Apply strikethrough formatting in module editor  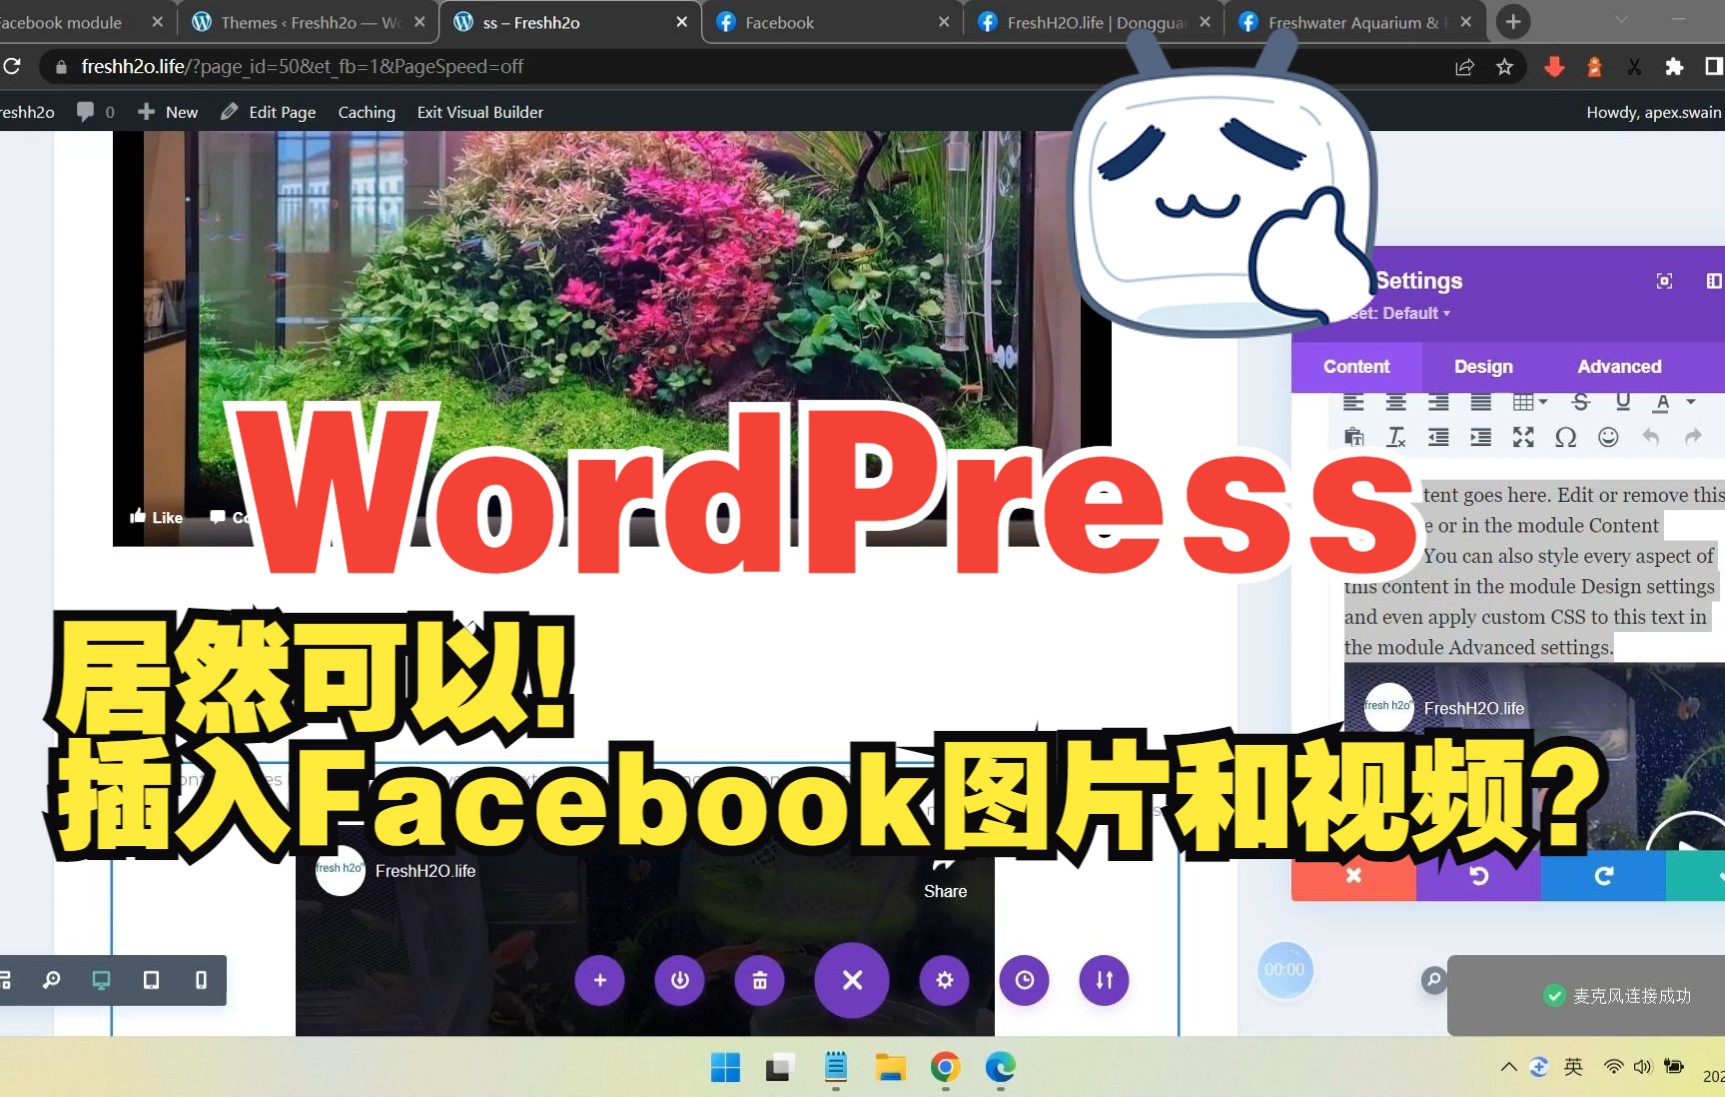(1581, 401)
